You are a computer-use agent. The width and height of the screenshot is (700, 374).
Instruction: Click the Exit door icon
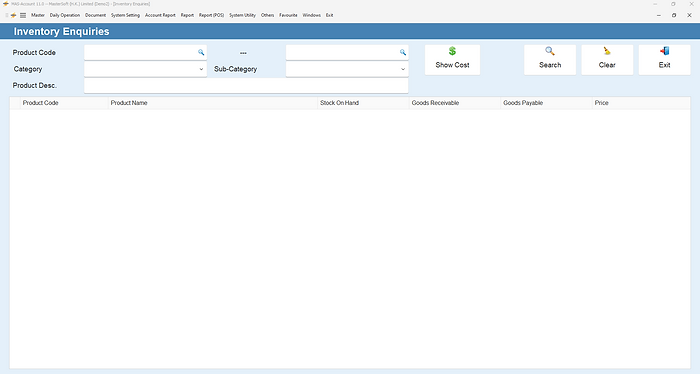tap(664, 51)
